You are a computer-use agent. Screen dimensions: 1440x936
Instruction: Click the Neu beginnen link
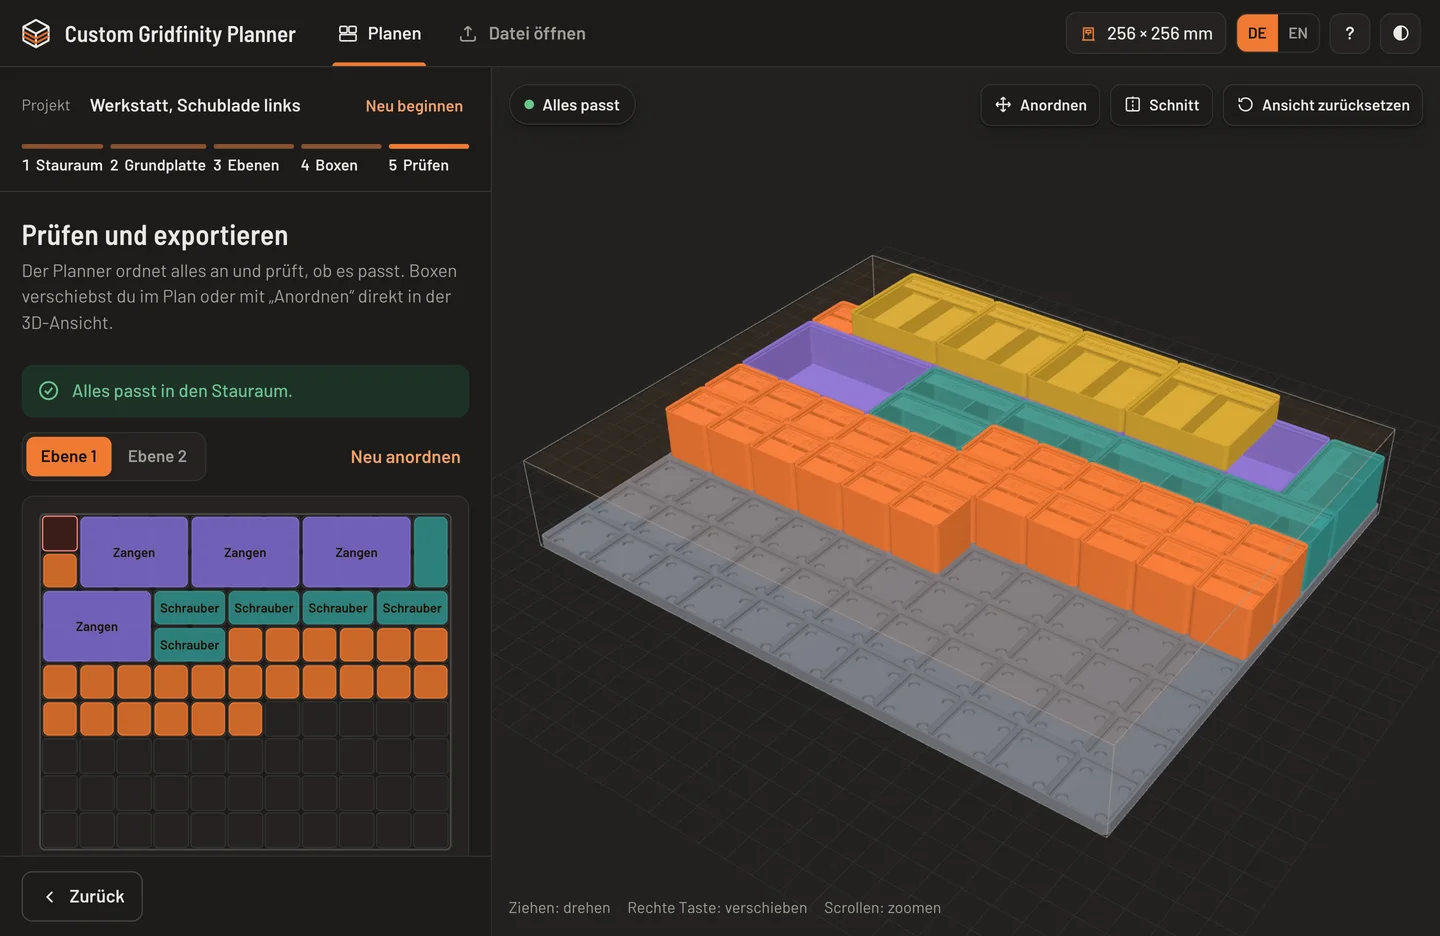pyautogui.click(x=414, y=106)
